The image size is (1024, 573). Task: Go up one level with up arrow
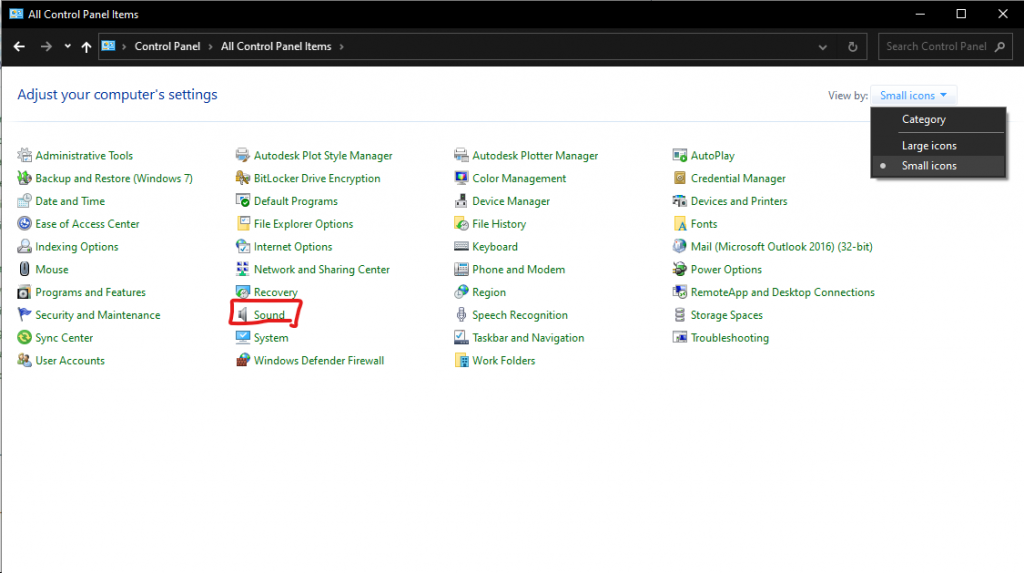point(86,46)
